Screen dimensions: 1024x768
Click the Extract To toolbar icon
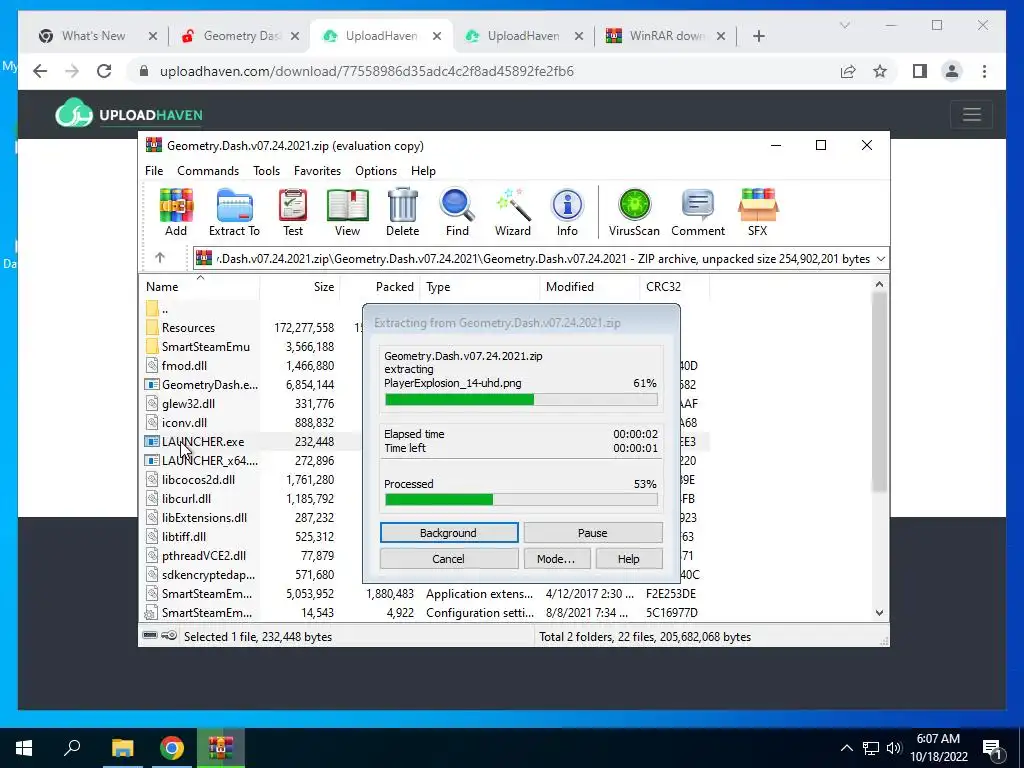pos(234,212)
